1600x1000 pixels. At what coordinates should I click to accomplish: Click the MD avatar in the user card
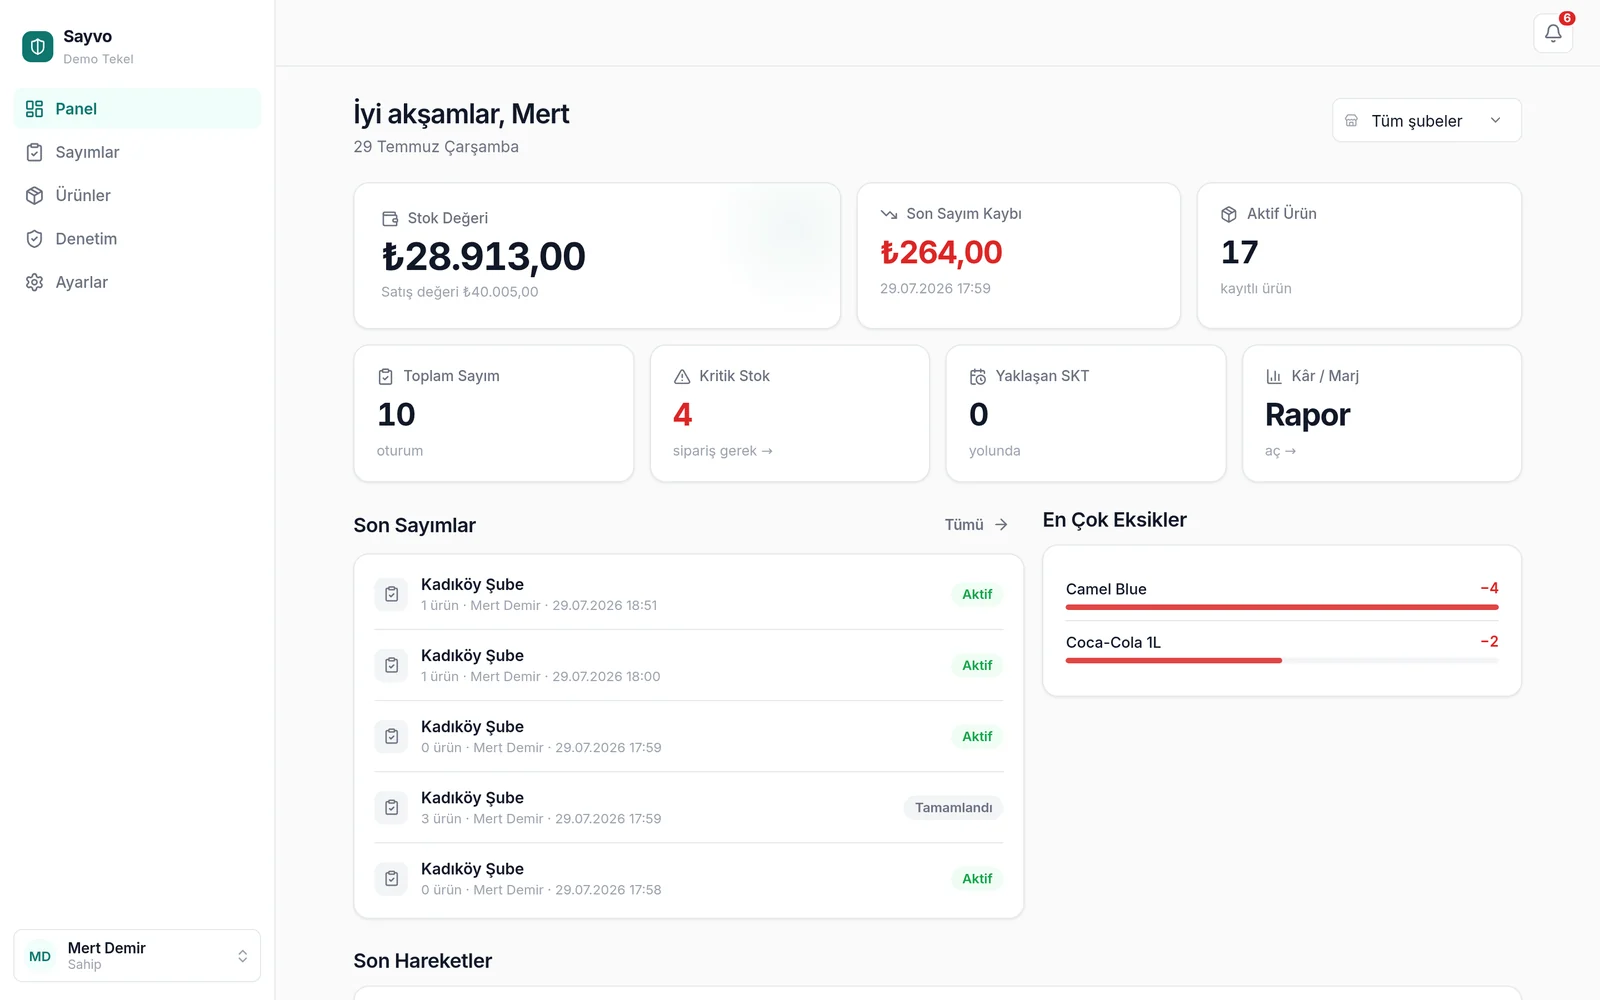(x=40, y=956)
